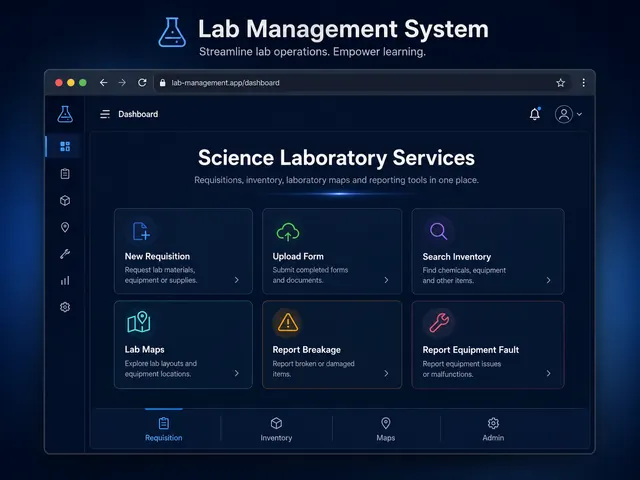640x480 pixels.
Task: Open the clipboard requisitions icon in sidebar
Action: point(65,173)
